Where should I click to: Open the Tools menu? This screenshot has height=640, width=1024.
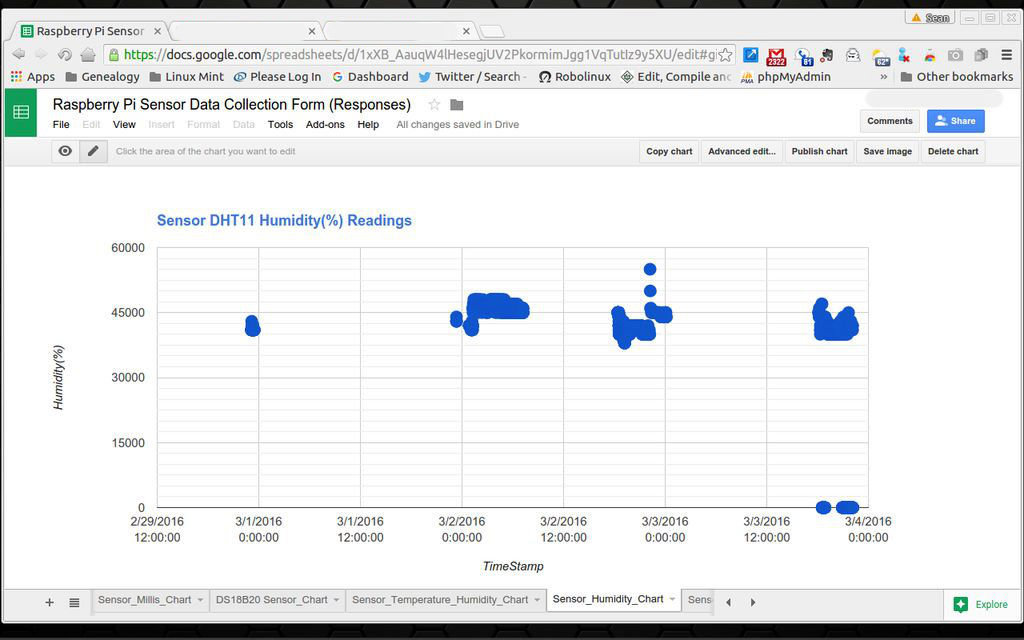tap(280, 124)
